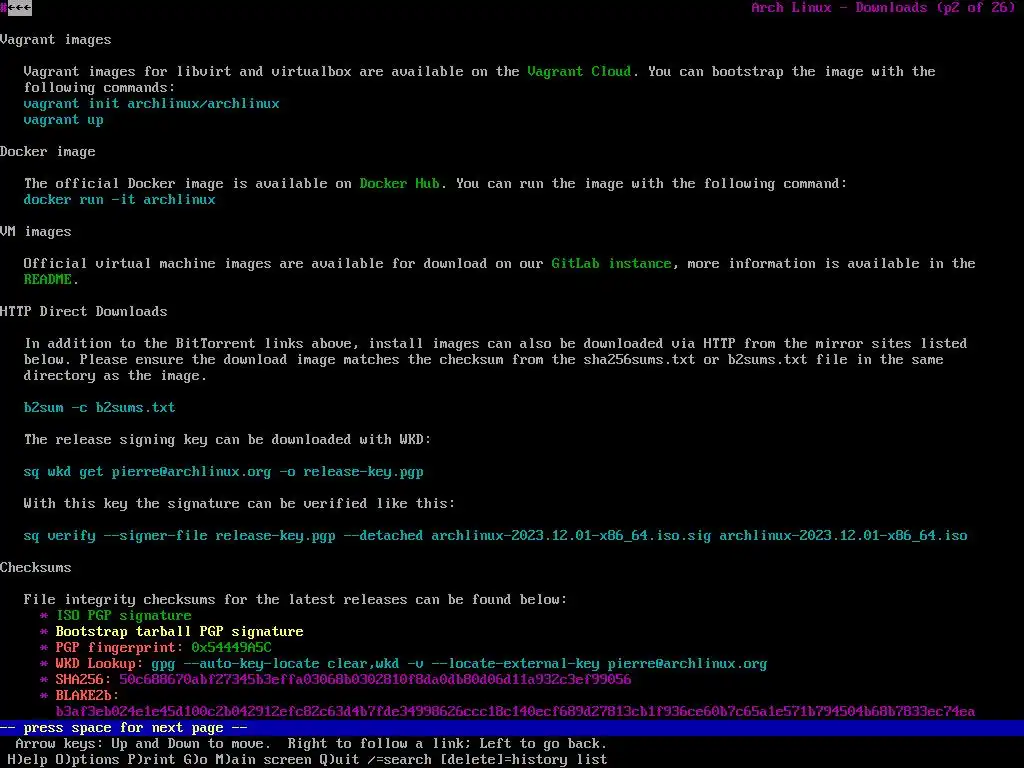Screen dimensions: 1024x768
Task: Click '[delete]=history list' in bottom menu
Action: [523, 760]
